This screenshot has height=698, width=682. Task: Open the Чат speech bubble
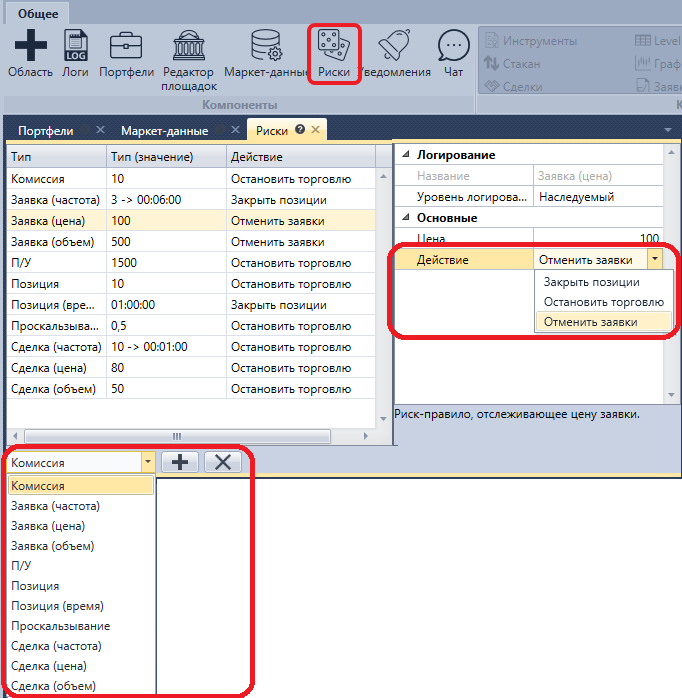453,53
